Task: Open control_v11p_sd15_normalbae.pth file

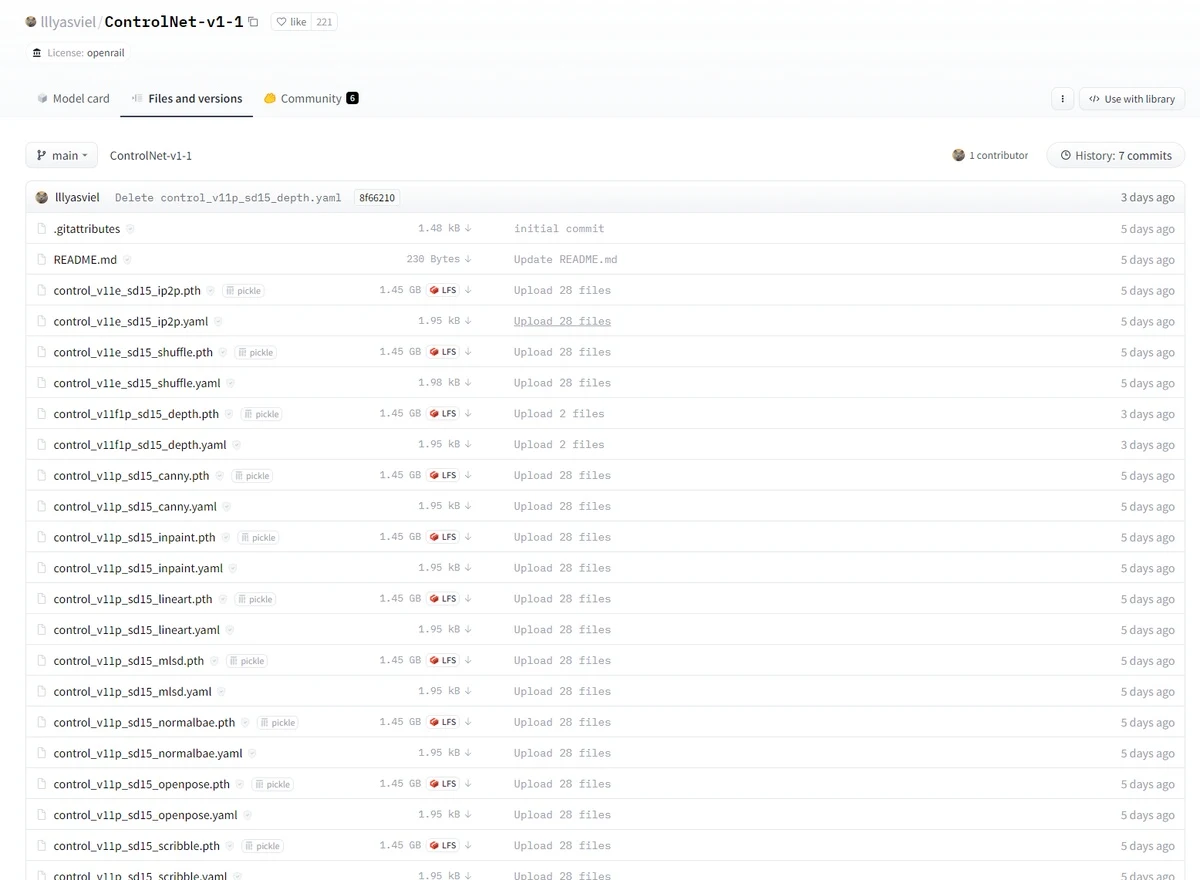Action: point(144,723)
